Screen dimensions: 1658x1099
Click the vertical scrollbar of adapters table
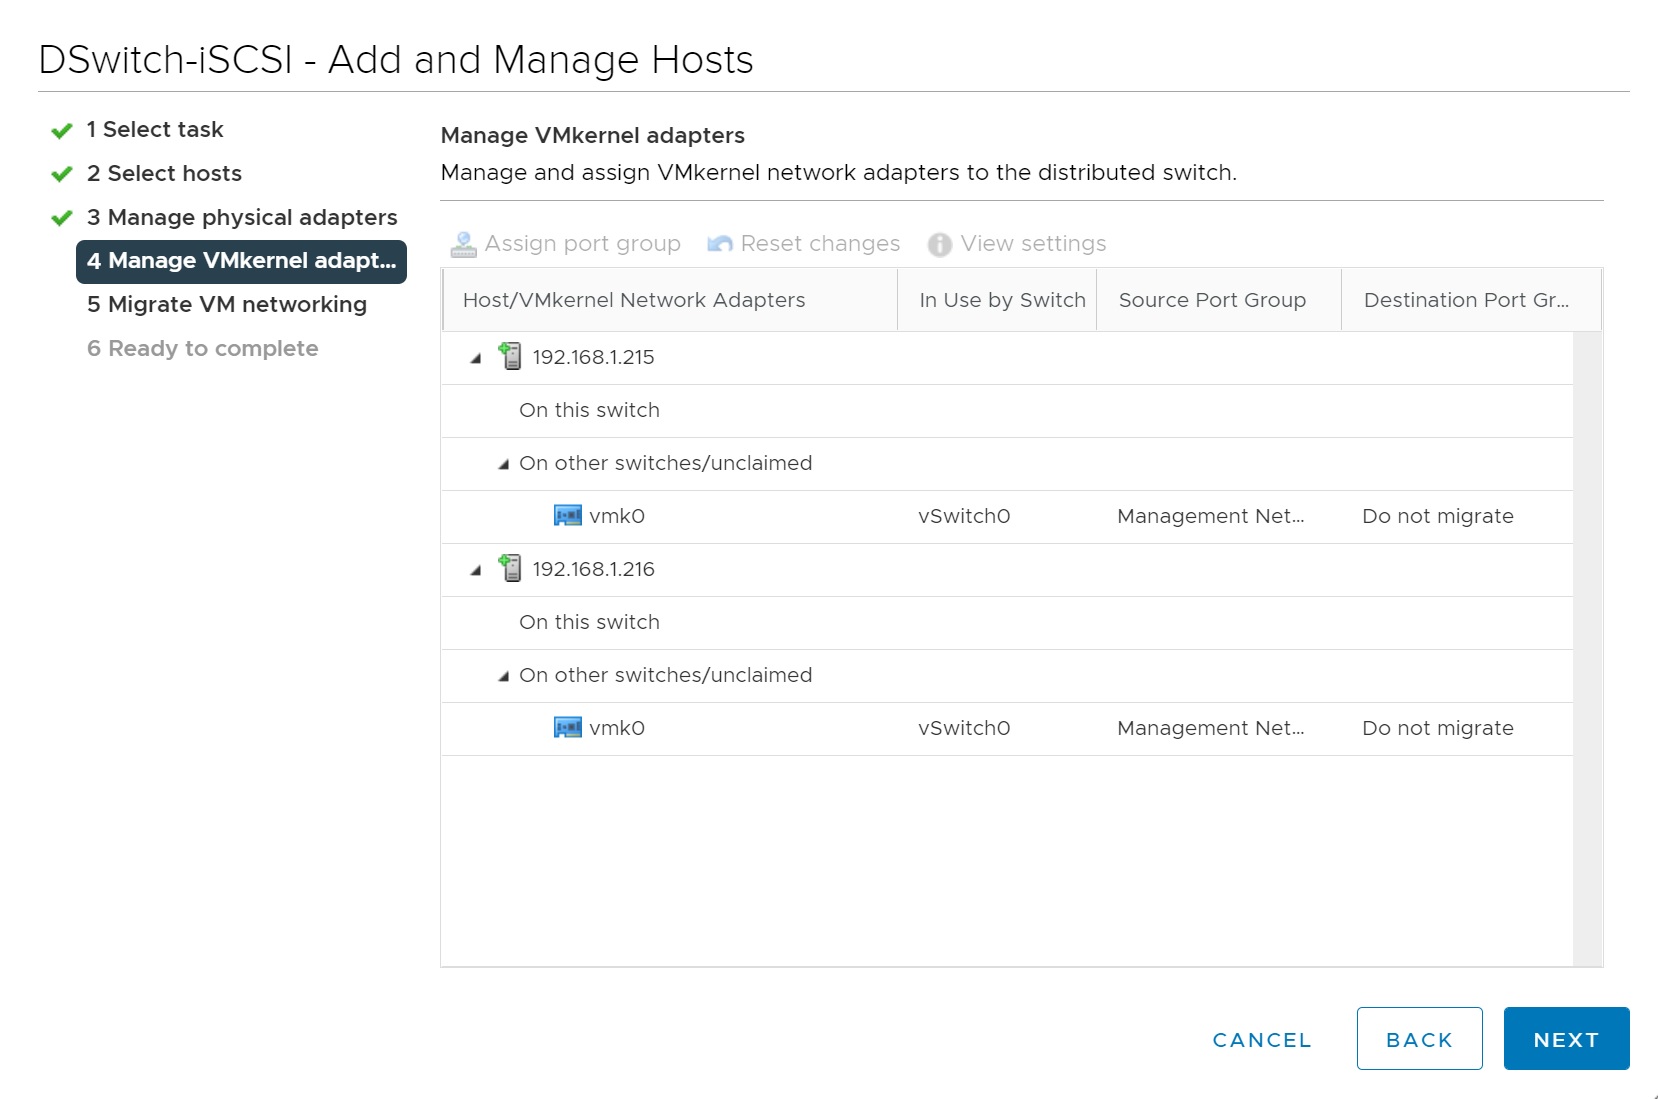pyautogui.click(x=1587, y=648)
